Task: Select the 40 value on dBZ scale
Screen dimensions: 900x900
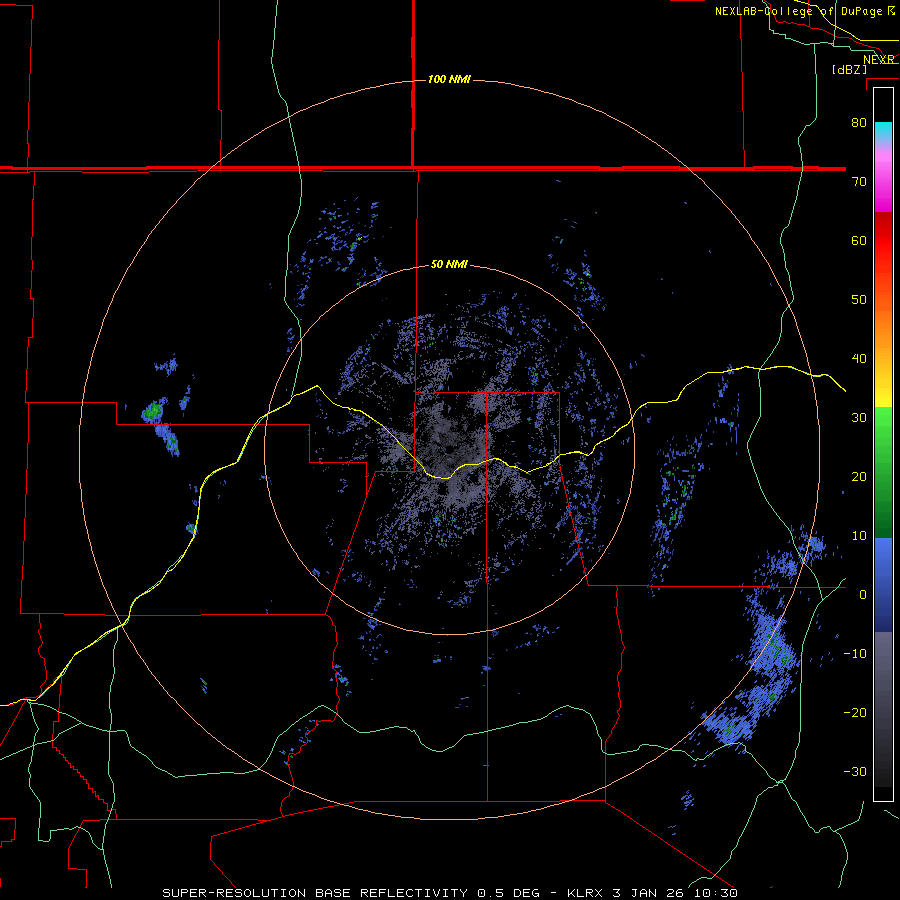Action: tap(859, 359)
